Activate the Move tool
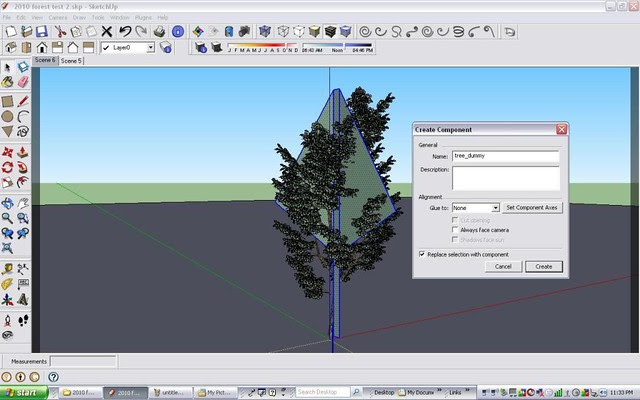The height and width of the screenshot is (400, 640). tap(7, 152)
